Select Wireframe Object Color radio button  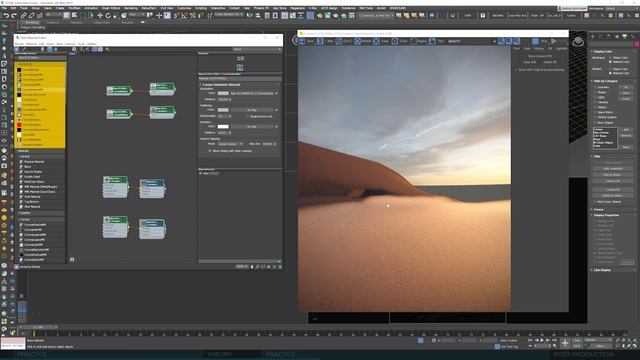pyautogui.click(x=611, y=58)
